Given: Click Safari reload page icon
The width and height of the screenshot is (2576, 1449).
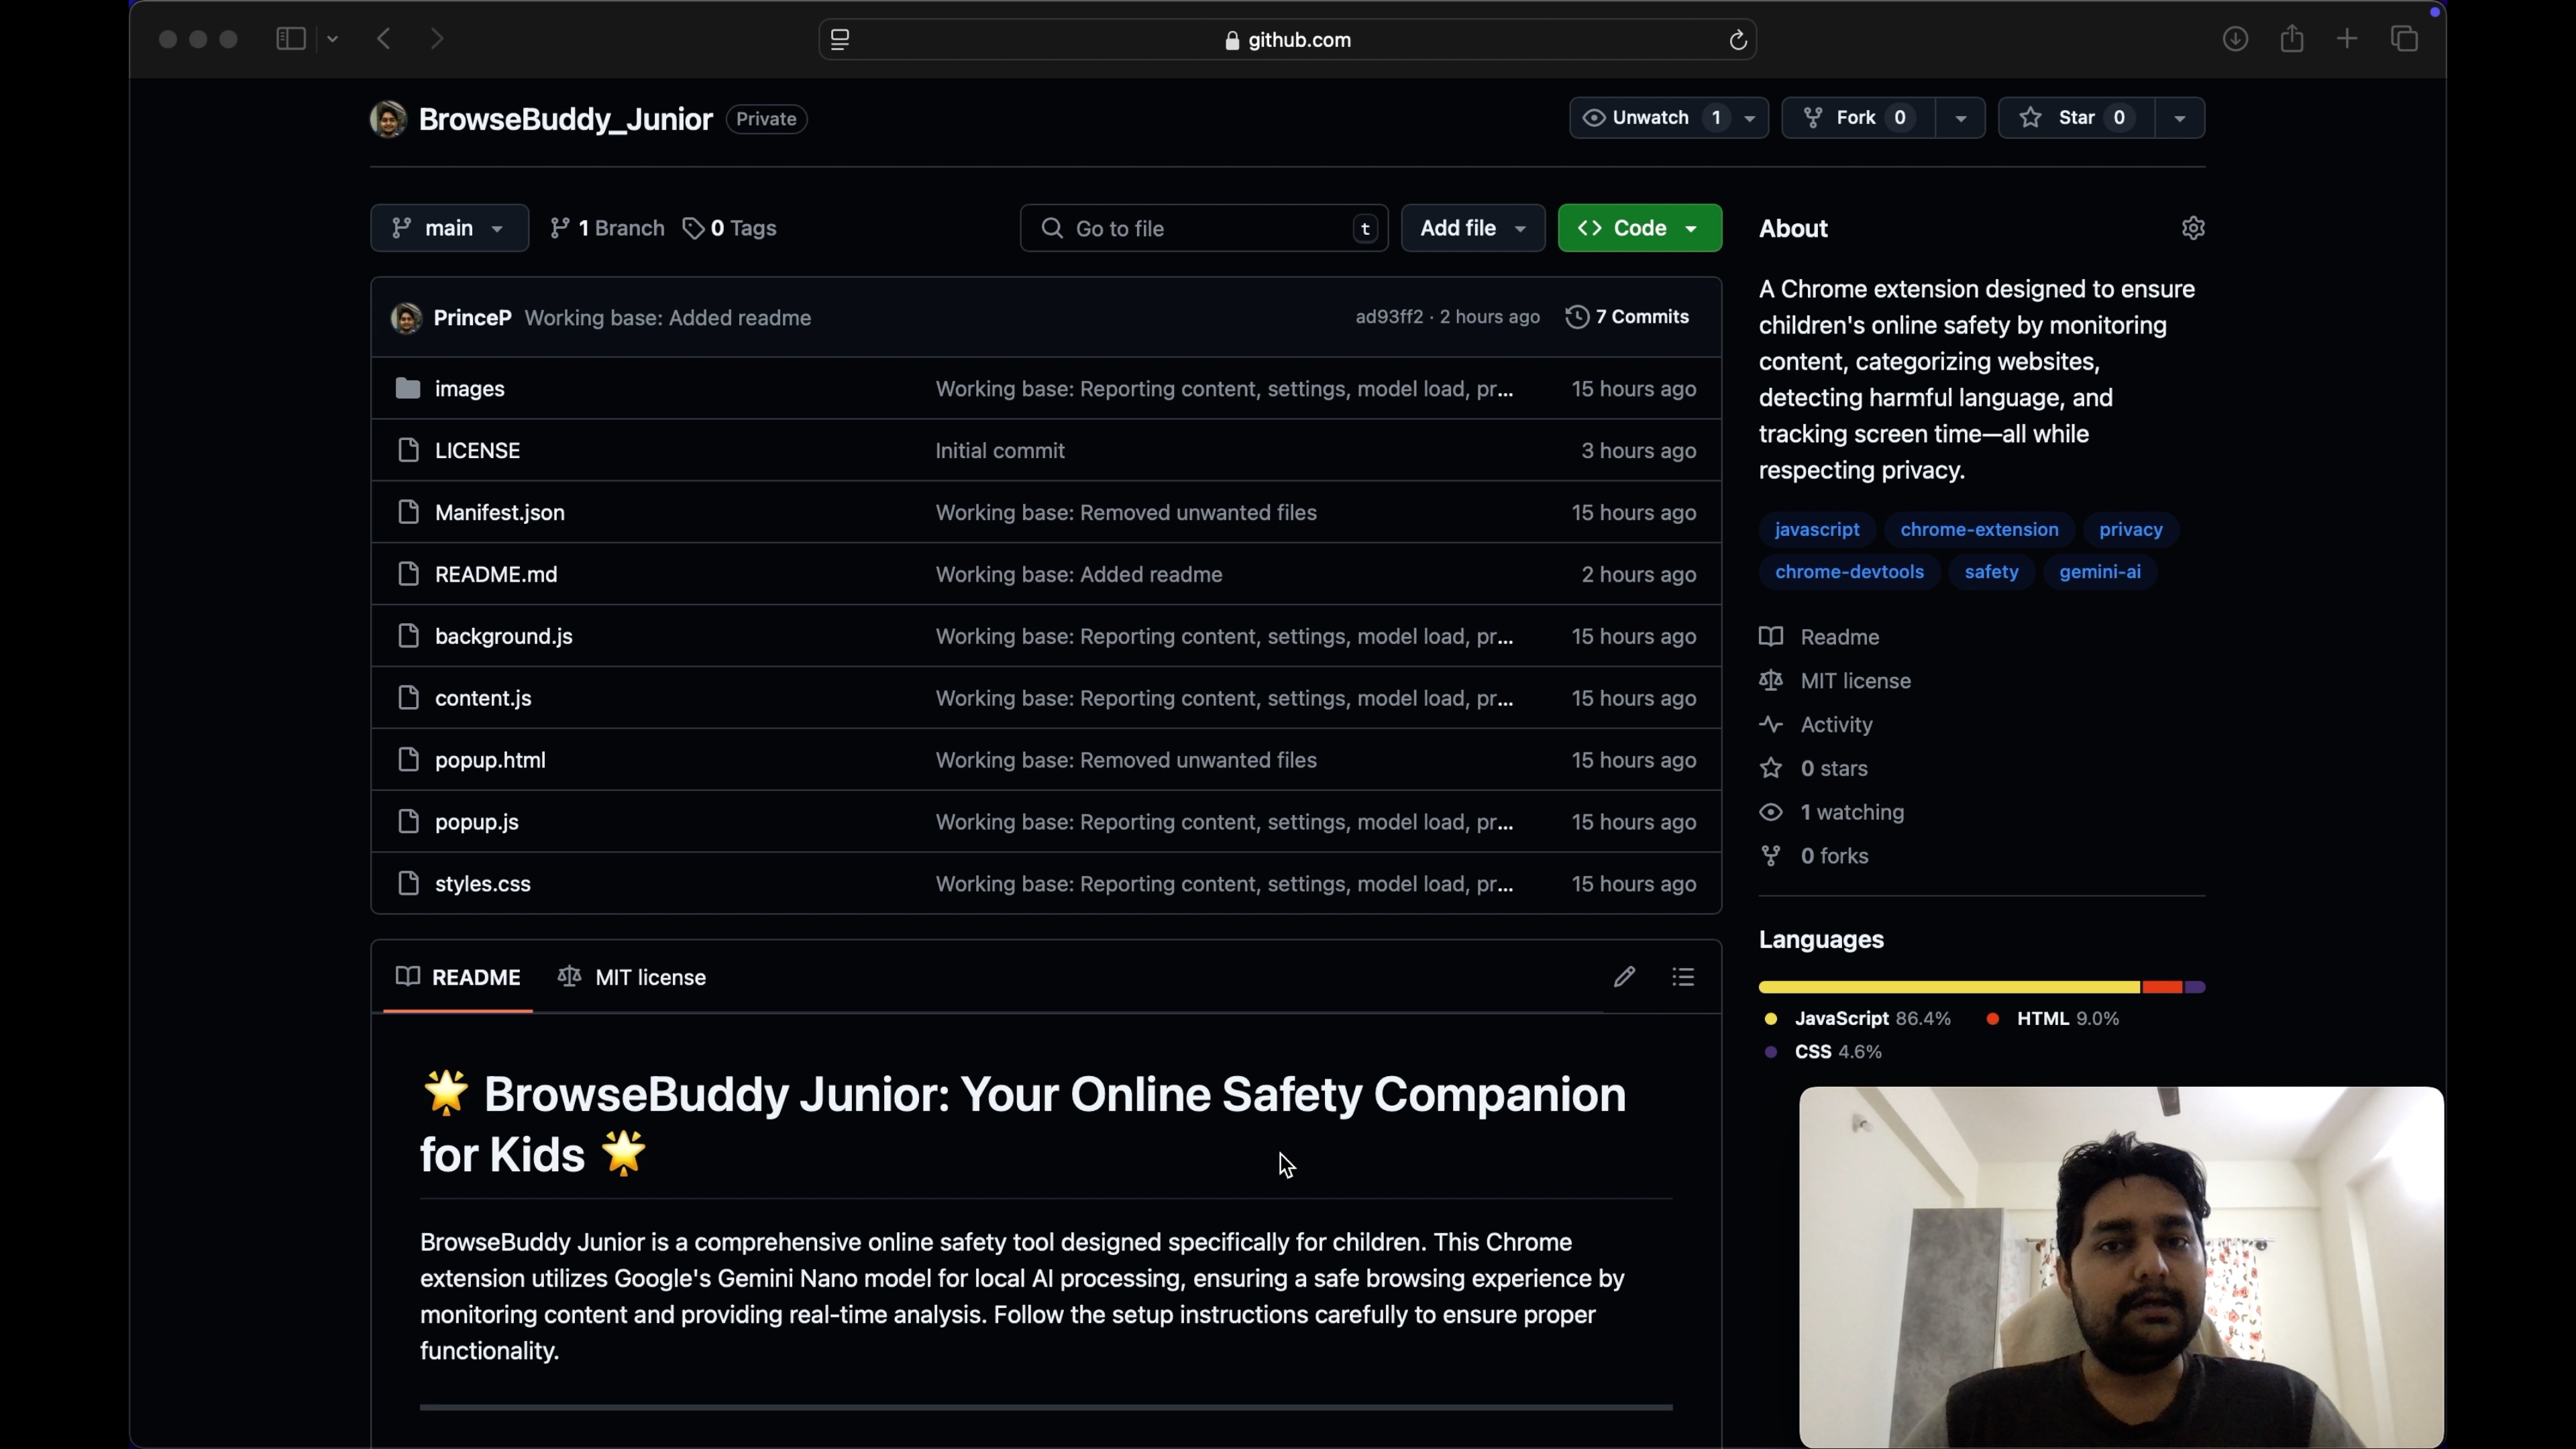Looking at the screenshot, I should tap(1738, 40).
